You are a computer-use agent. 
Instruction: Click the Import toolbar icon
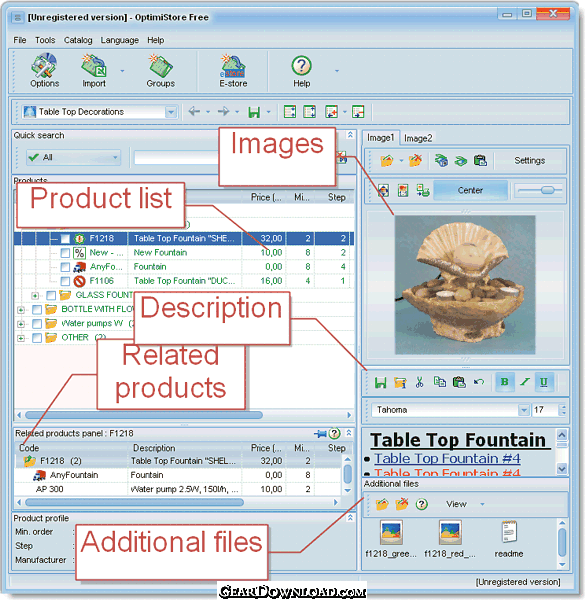pos(94,71)
